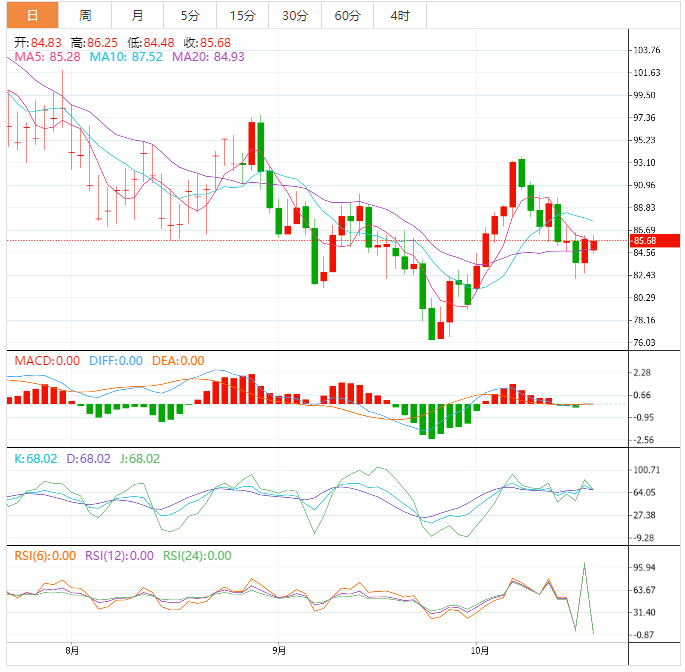The image size is (685, 672).
Task: Select the 60分 timeframe tab
Action: coord(348,15)
